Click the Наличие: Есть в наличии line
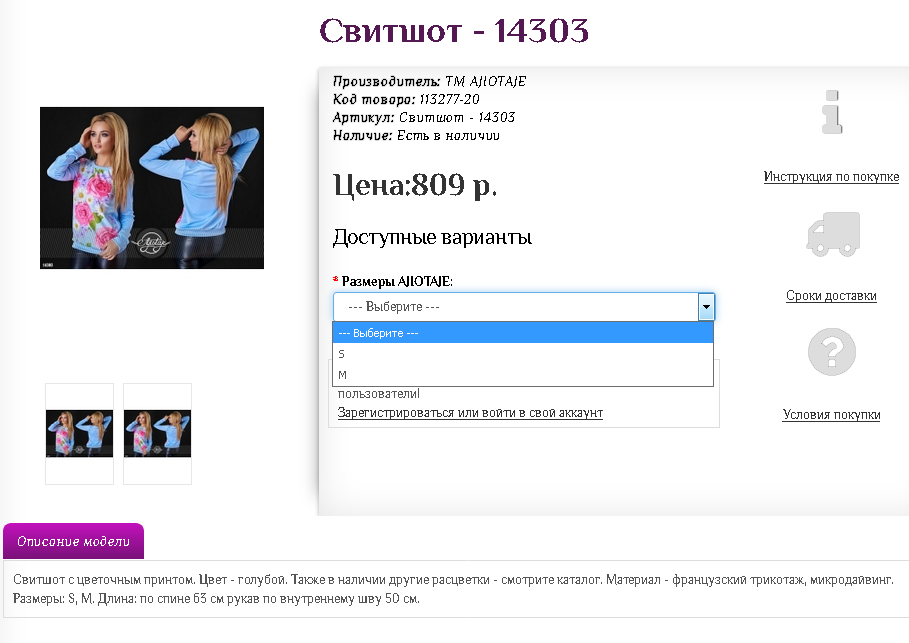The height and width of the screenshot is (643, 909). tap(416, 135)
